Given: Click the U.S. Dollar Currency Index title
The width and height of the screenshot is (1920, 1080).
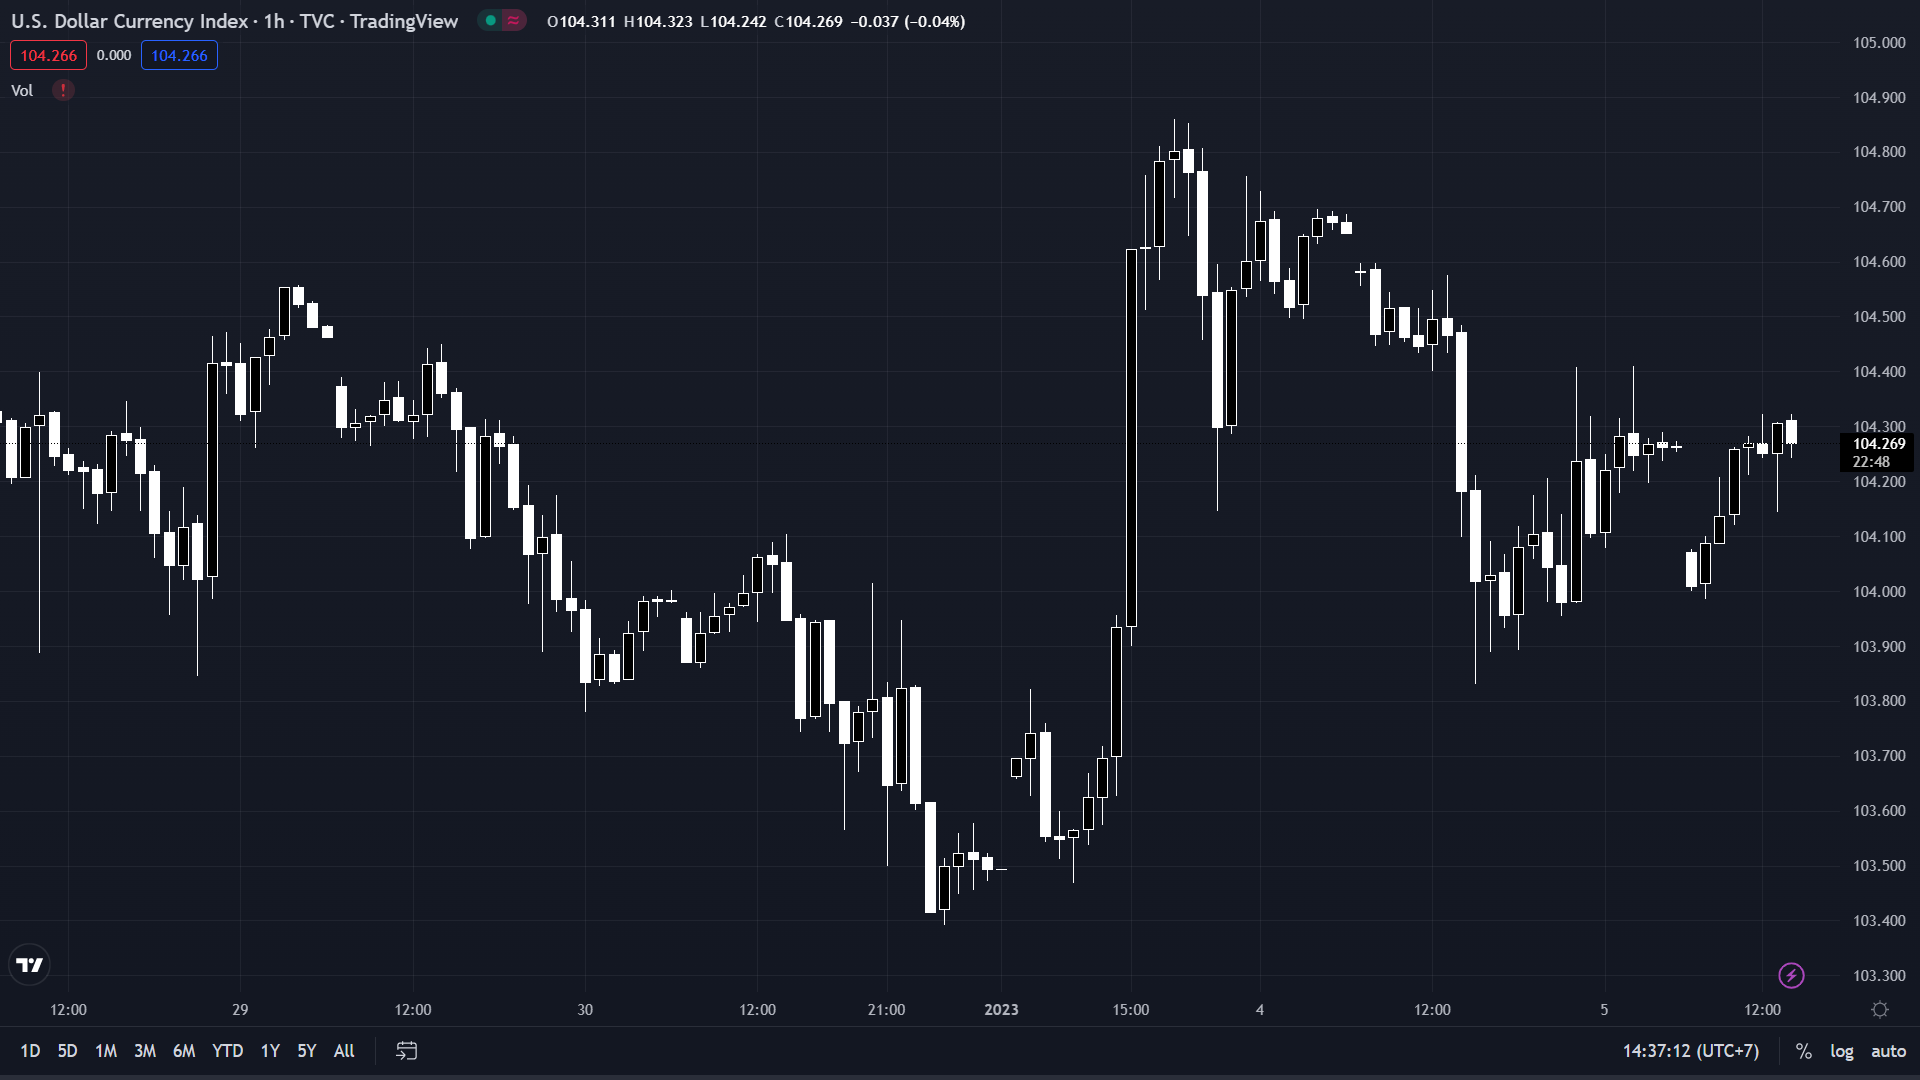Looking at the screenshot, I should (130, 21).
